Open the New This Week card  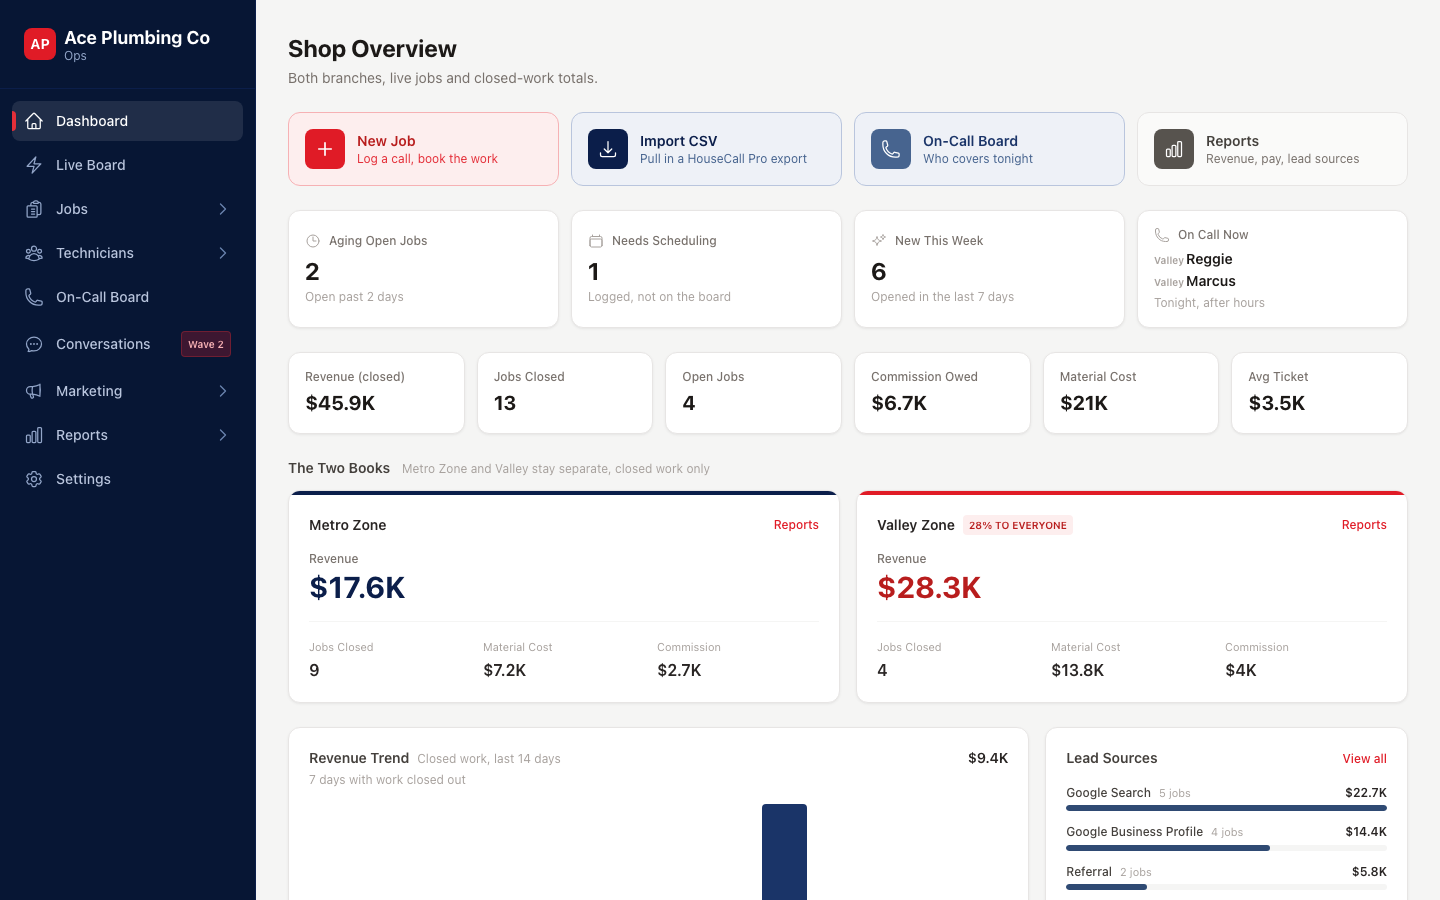coord(989,269)
